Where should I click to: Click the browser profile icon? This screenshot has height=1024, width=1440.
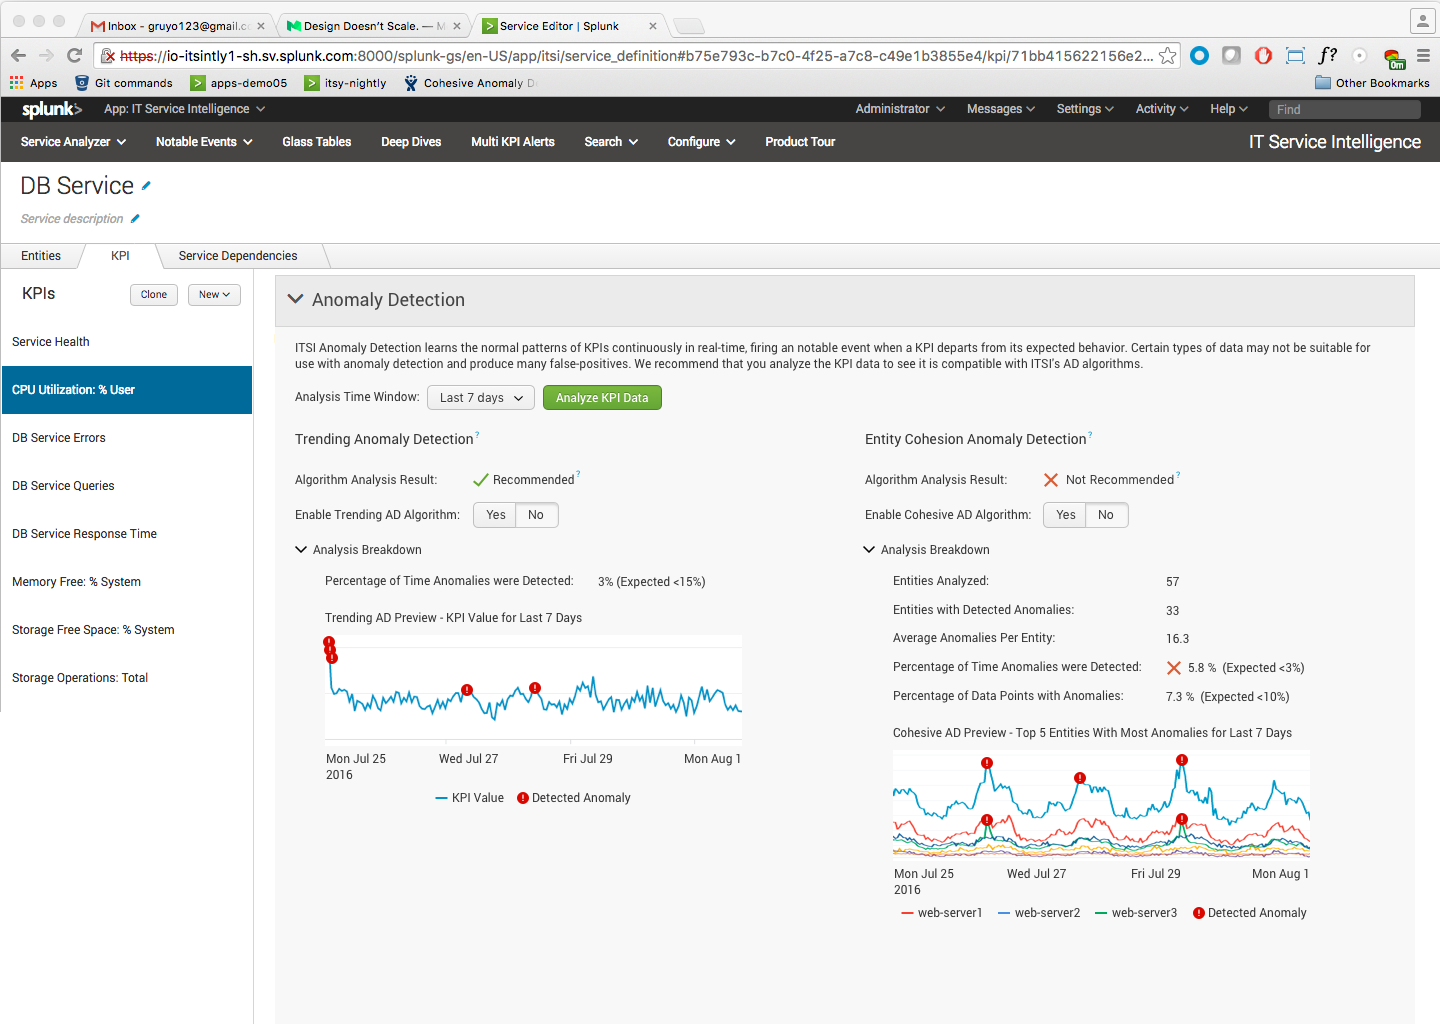(x=1422, y=20)
